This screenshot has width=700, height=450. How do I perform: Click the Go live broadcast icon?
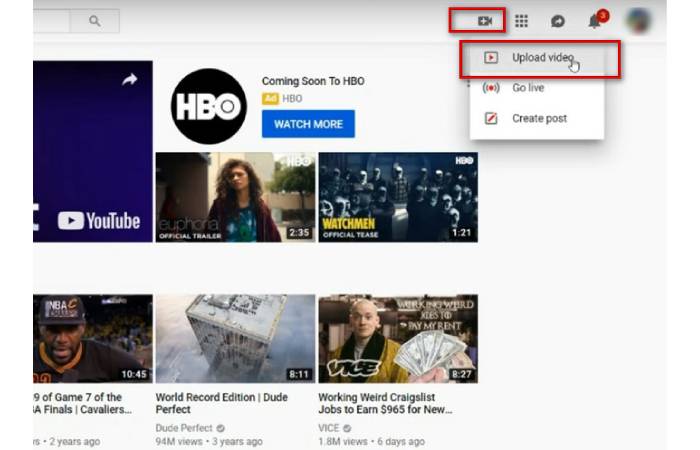click(491, 88)
